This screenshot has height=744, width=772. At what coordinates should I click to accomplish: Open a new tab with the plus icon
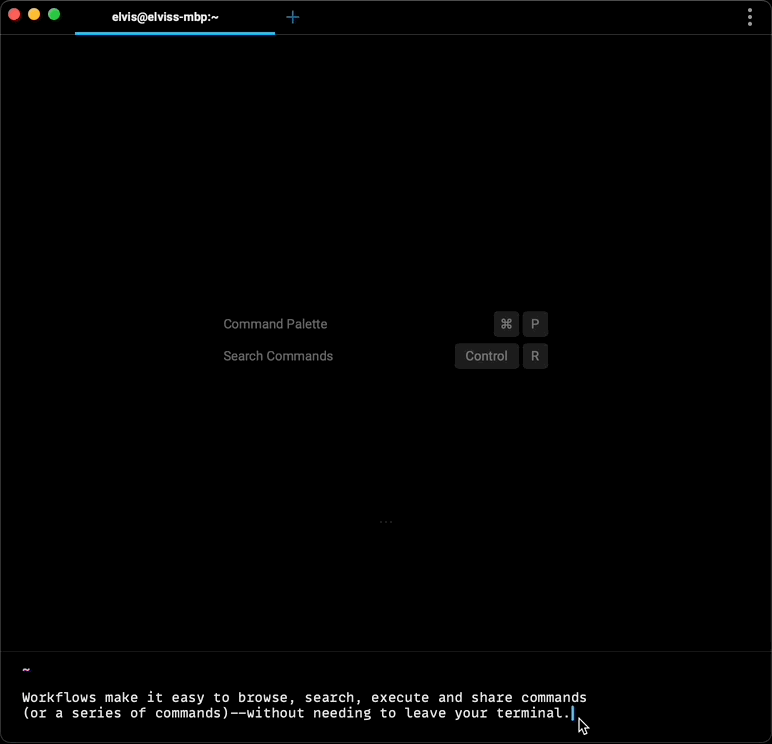point(293,17)
